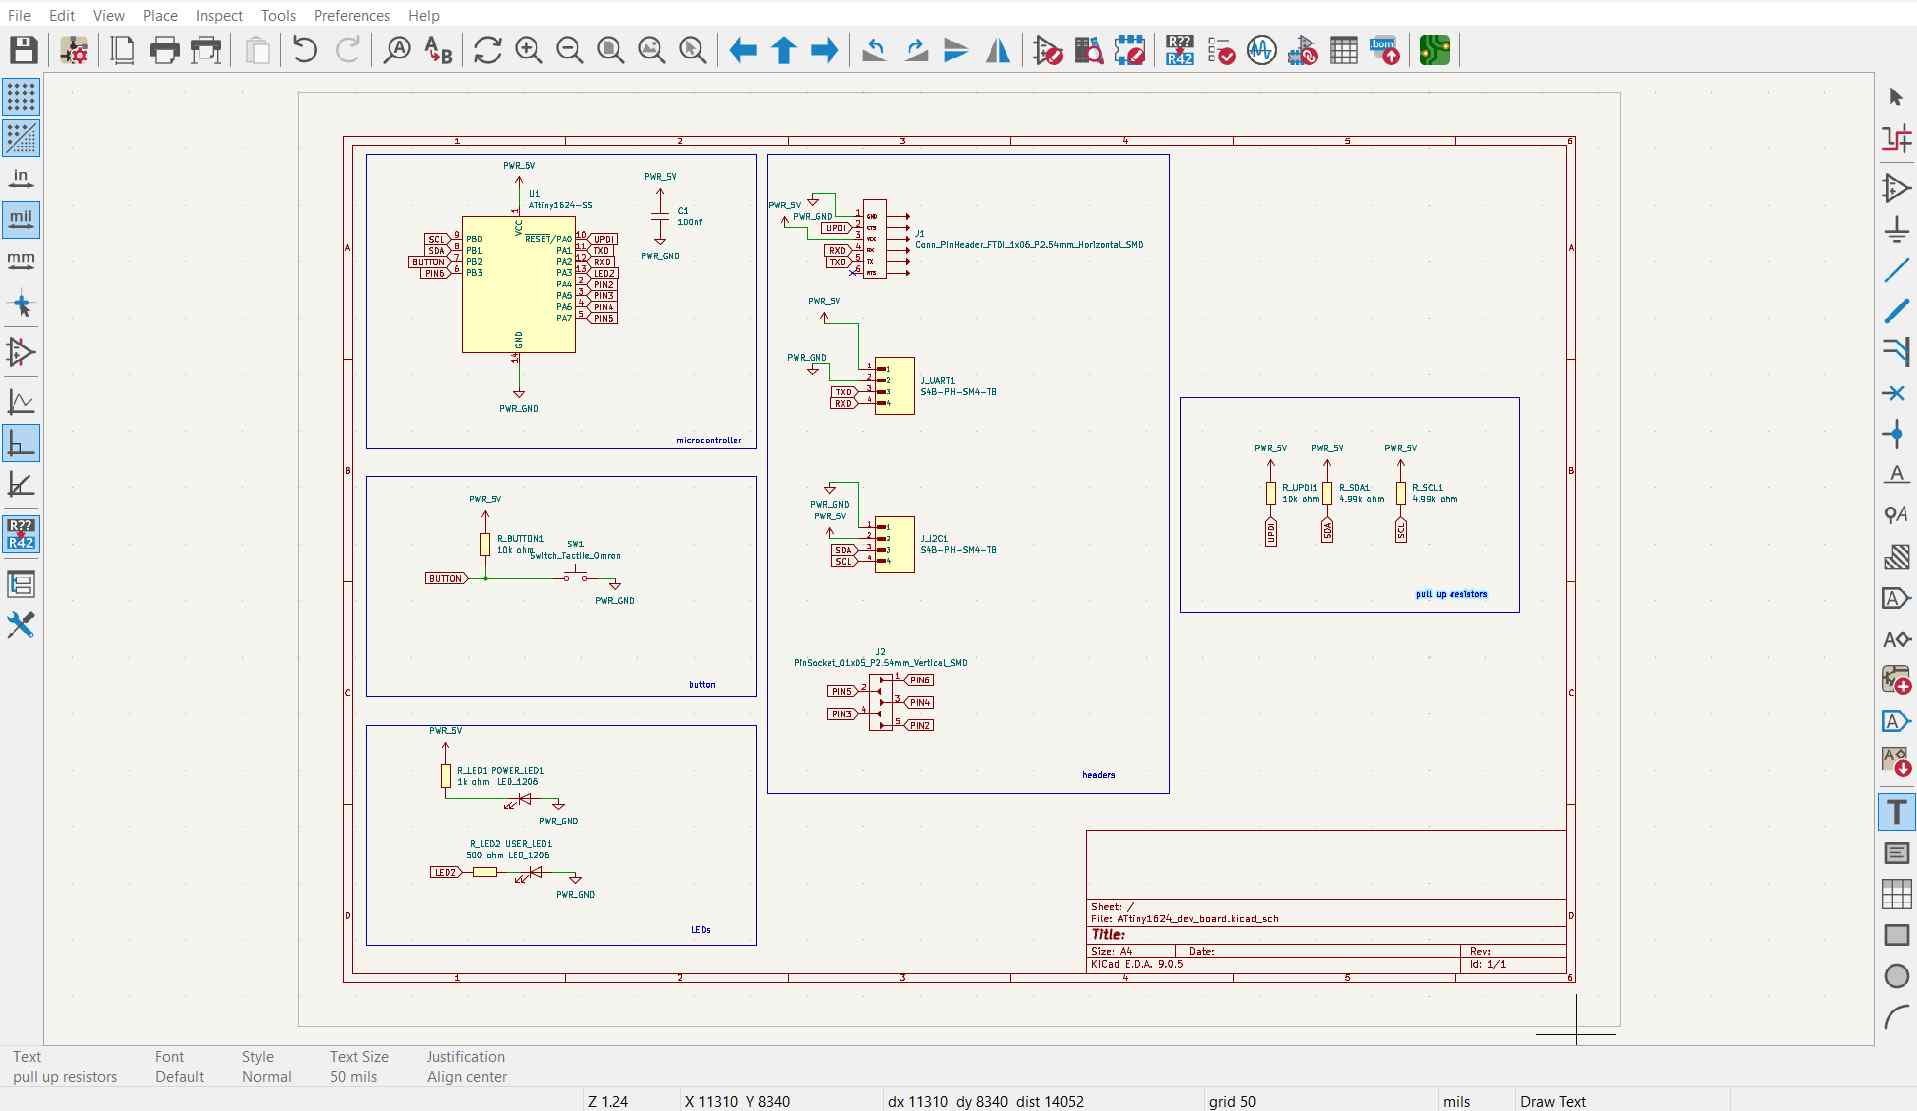Toggle grid display dots
Viewport: 1917px width, 1111px height.
[21, 97]
